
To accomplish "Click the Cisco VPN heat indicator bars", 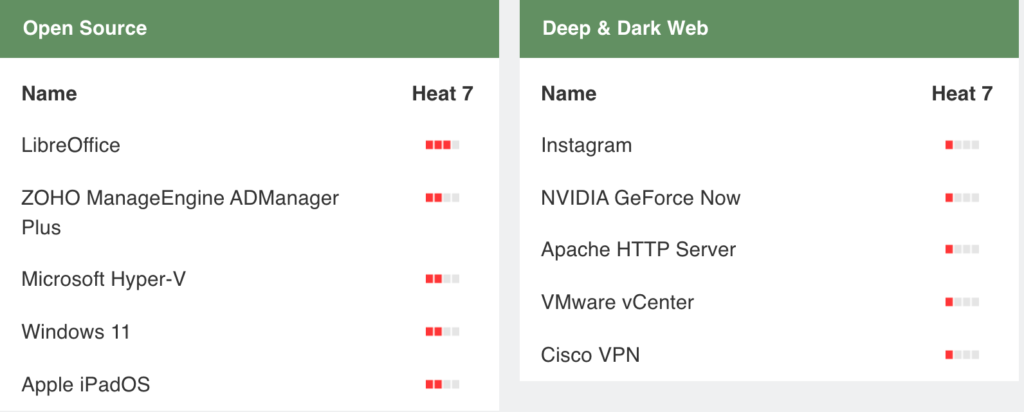I will point(962,355).
